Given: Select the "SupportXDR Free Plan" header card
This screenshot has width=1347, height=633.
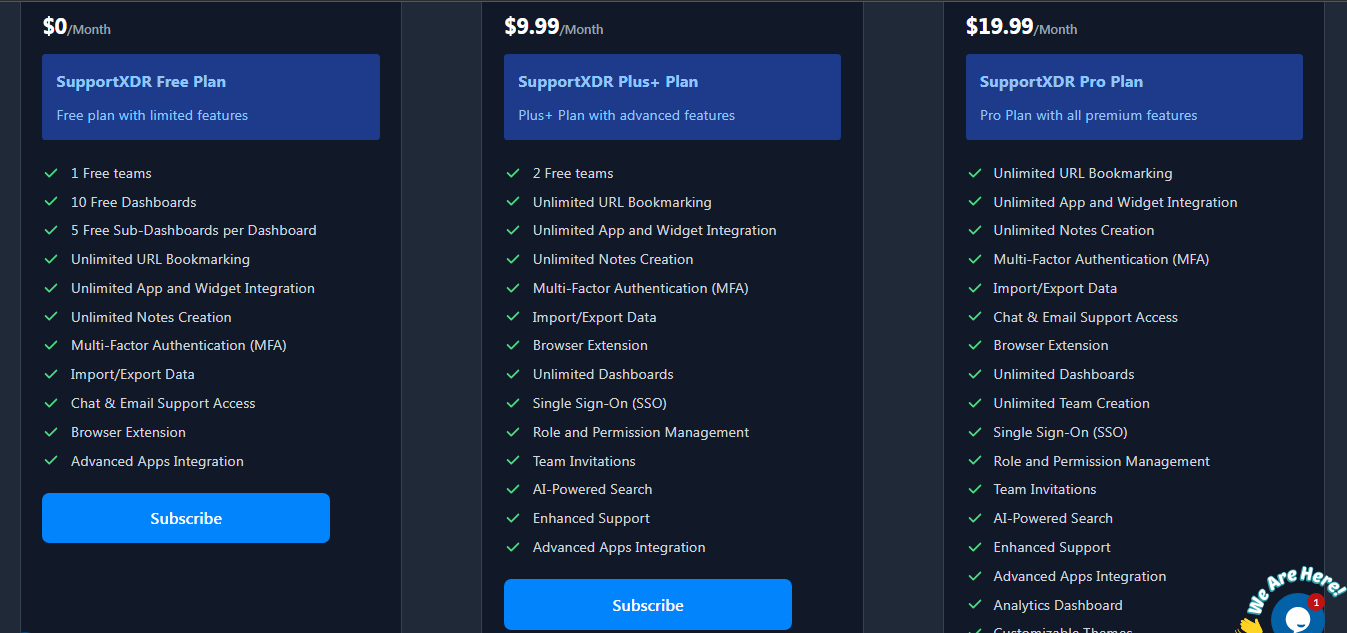Looking at the screenshot, I should tap(210, 97).
